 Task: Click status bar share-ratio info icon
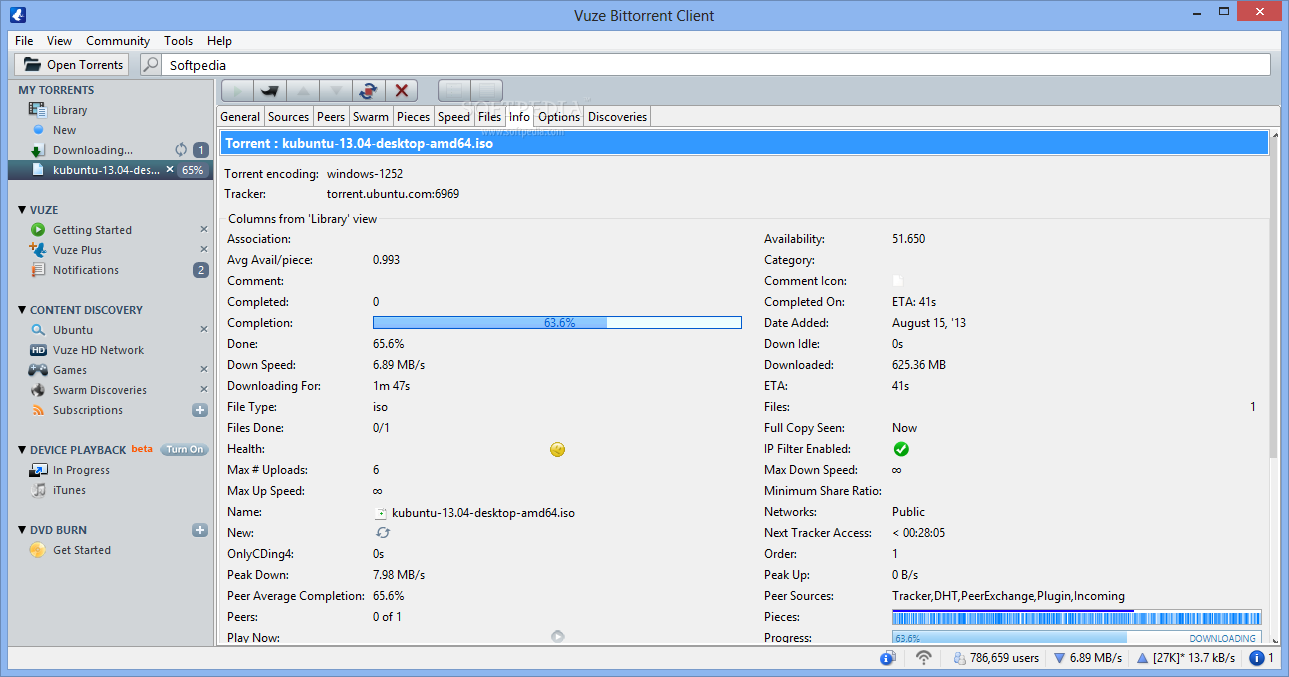coord(887,658)
